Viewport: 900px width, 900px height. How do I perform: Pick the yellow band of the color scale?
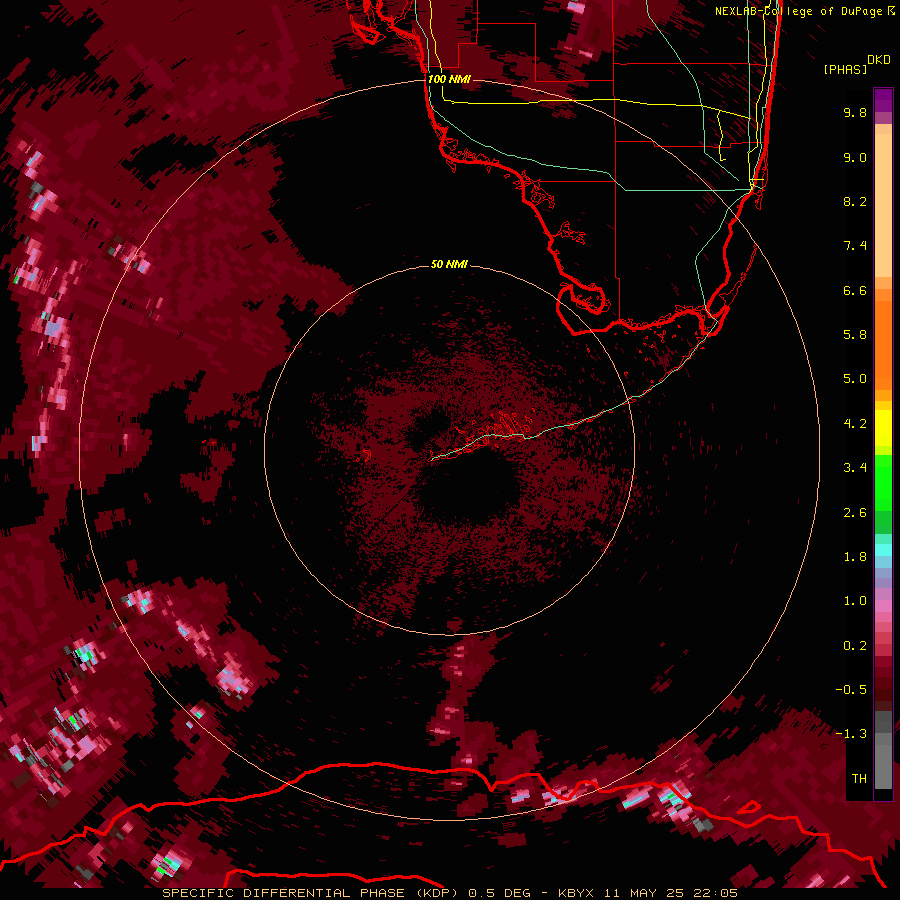pyautogui.click(x=883, y=428)
